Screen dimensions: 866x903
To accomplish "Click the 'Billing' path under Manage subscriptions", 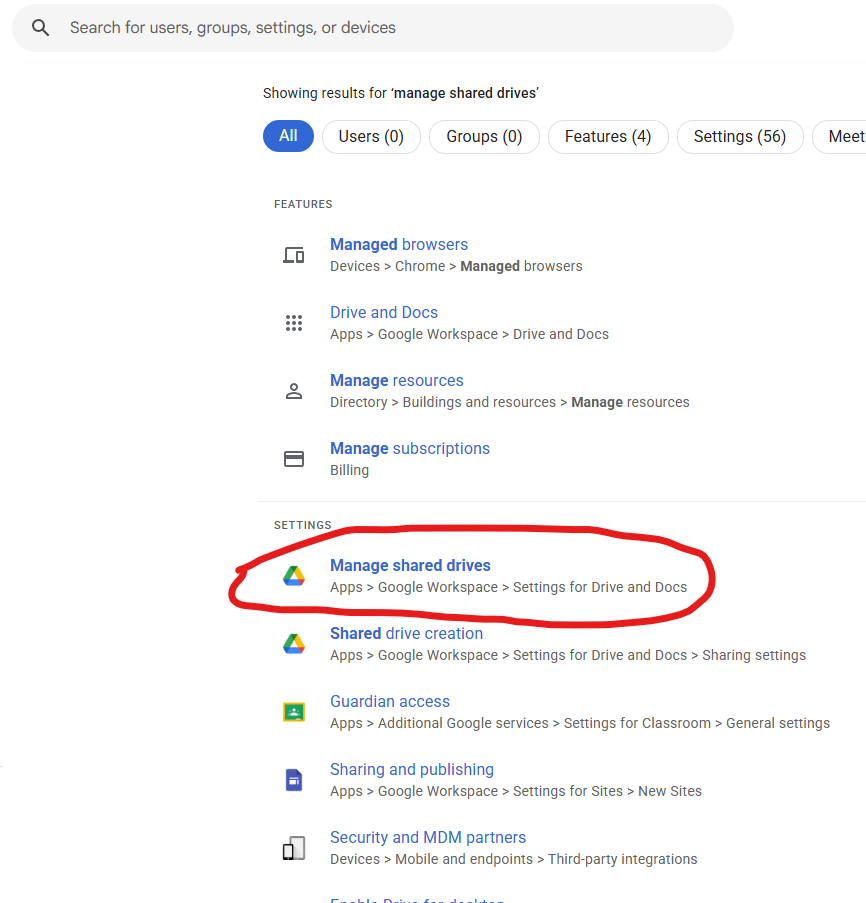I will pyautogui.click(x=350, y=470).
